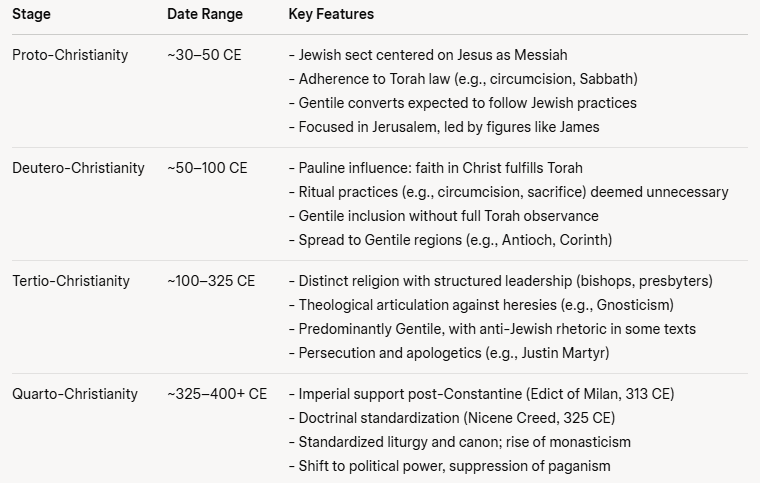Screen dimensions: 760x483
Task: Click the Key Features column header
Action: pyautogui.click(x=330, y=15)
